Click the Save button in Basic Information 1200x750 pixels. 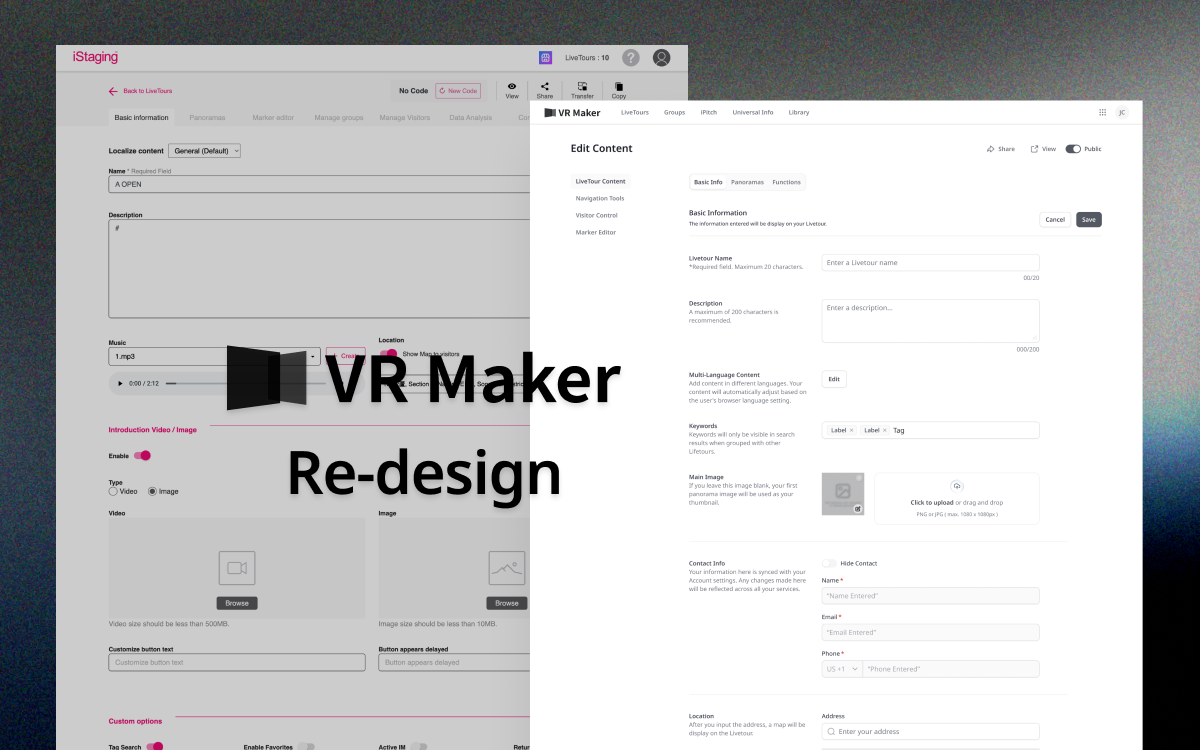click(x=1088, y=219)
